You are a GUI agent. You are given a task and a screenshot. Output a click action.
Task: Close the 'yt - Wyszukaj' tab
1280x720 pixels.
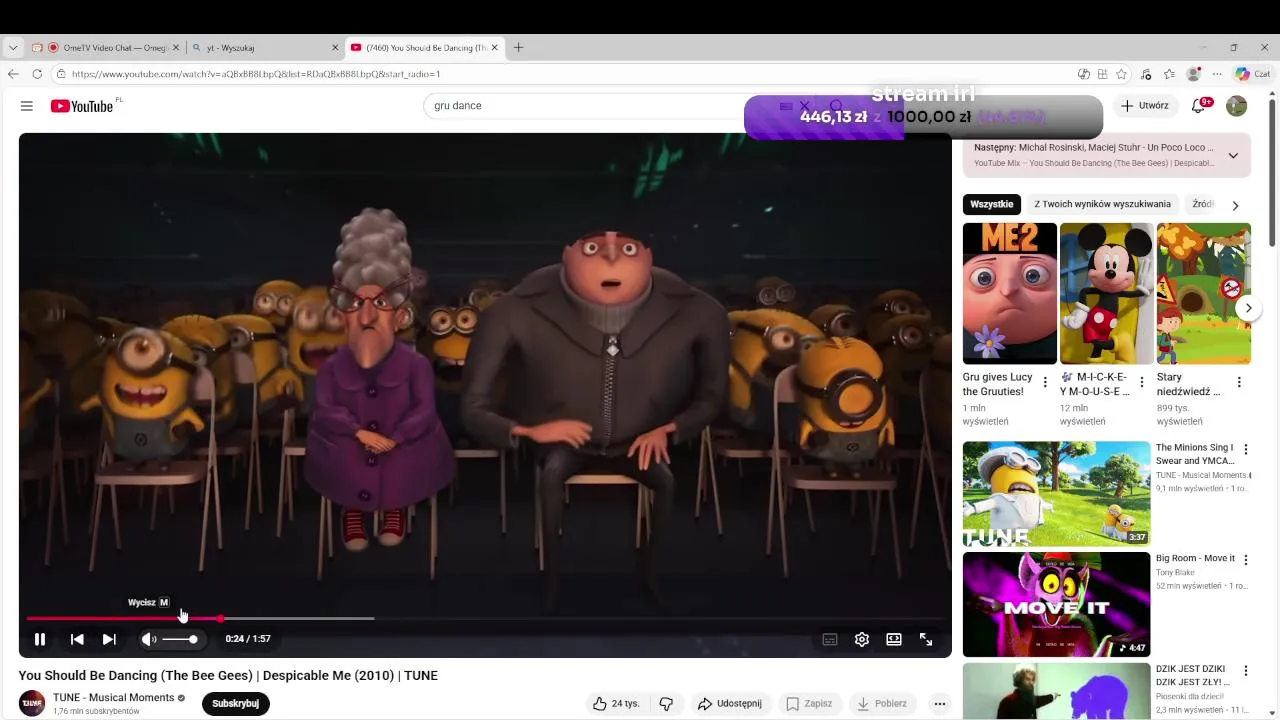[335, 47]
